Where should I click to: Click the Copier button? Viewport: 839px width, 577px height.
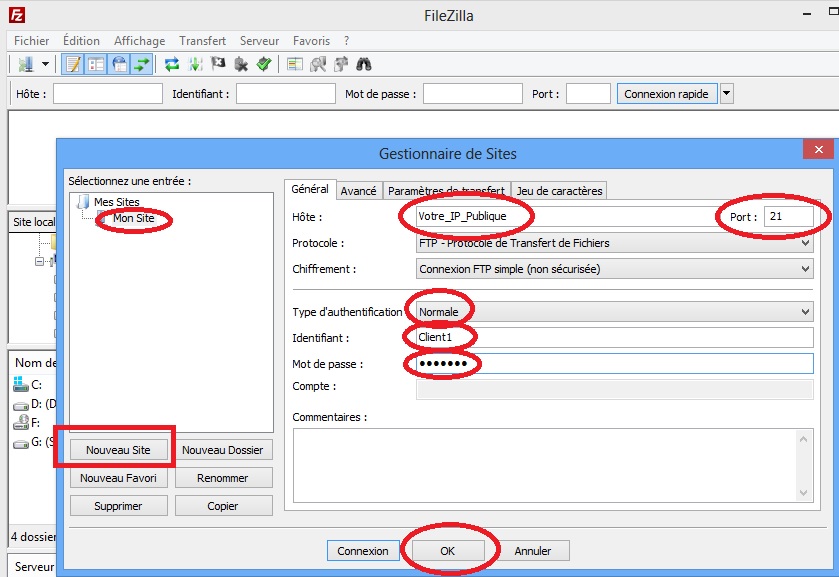223,506
